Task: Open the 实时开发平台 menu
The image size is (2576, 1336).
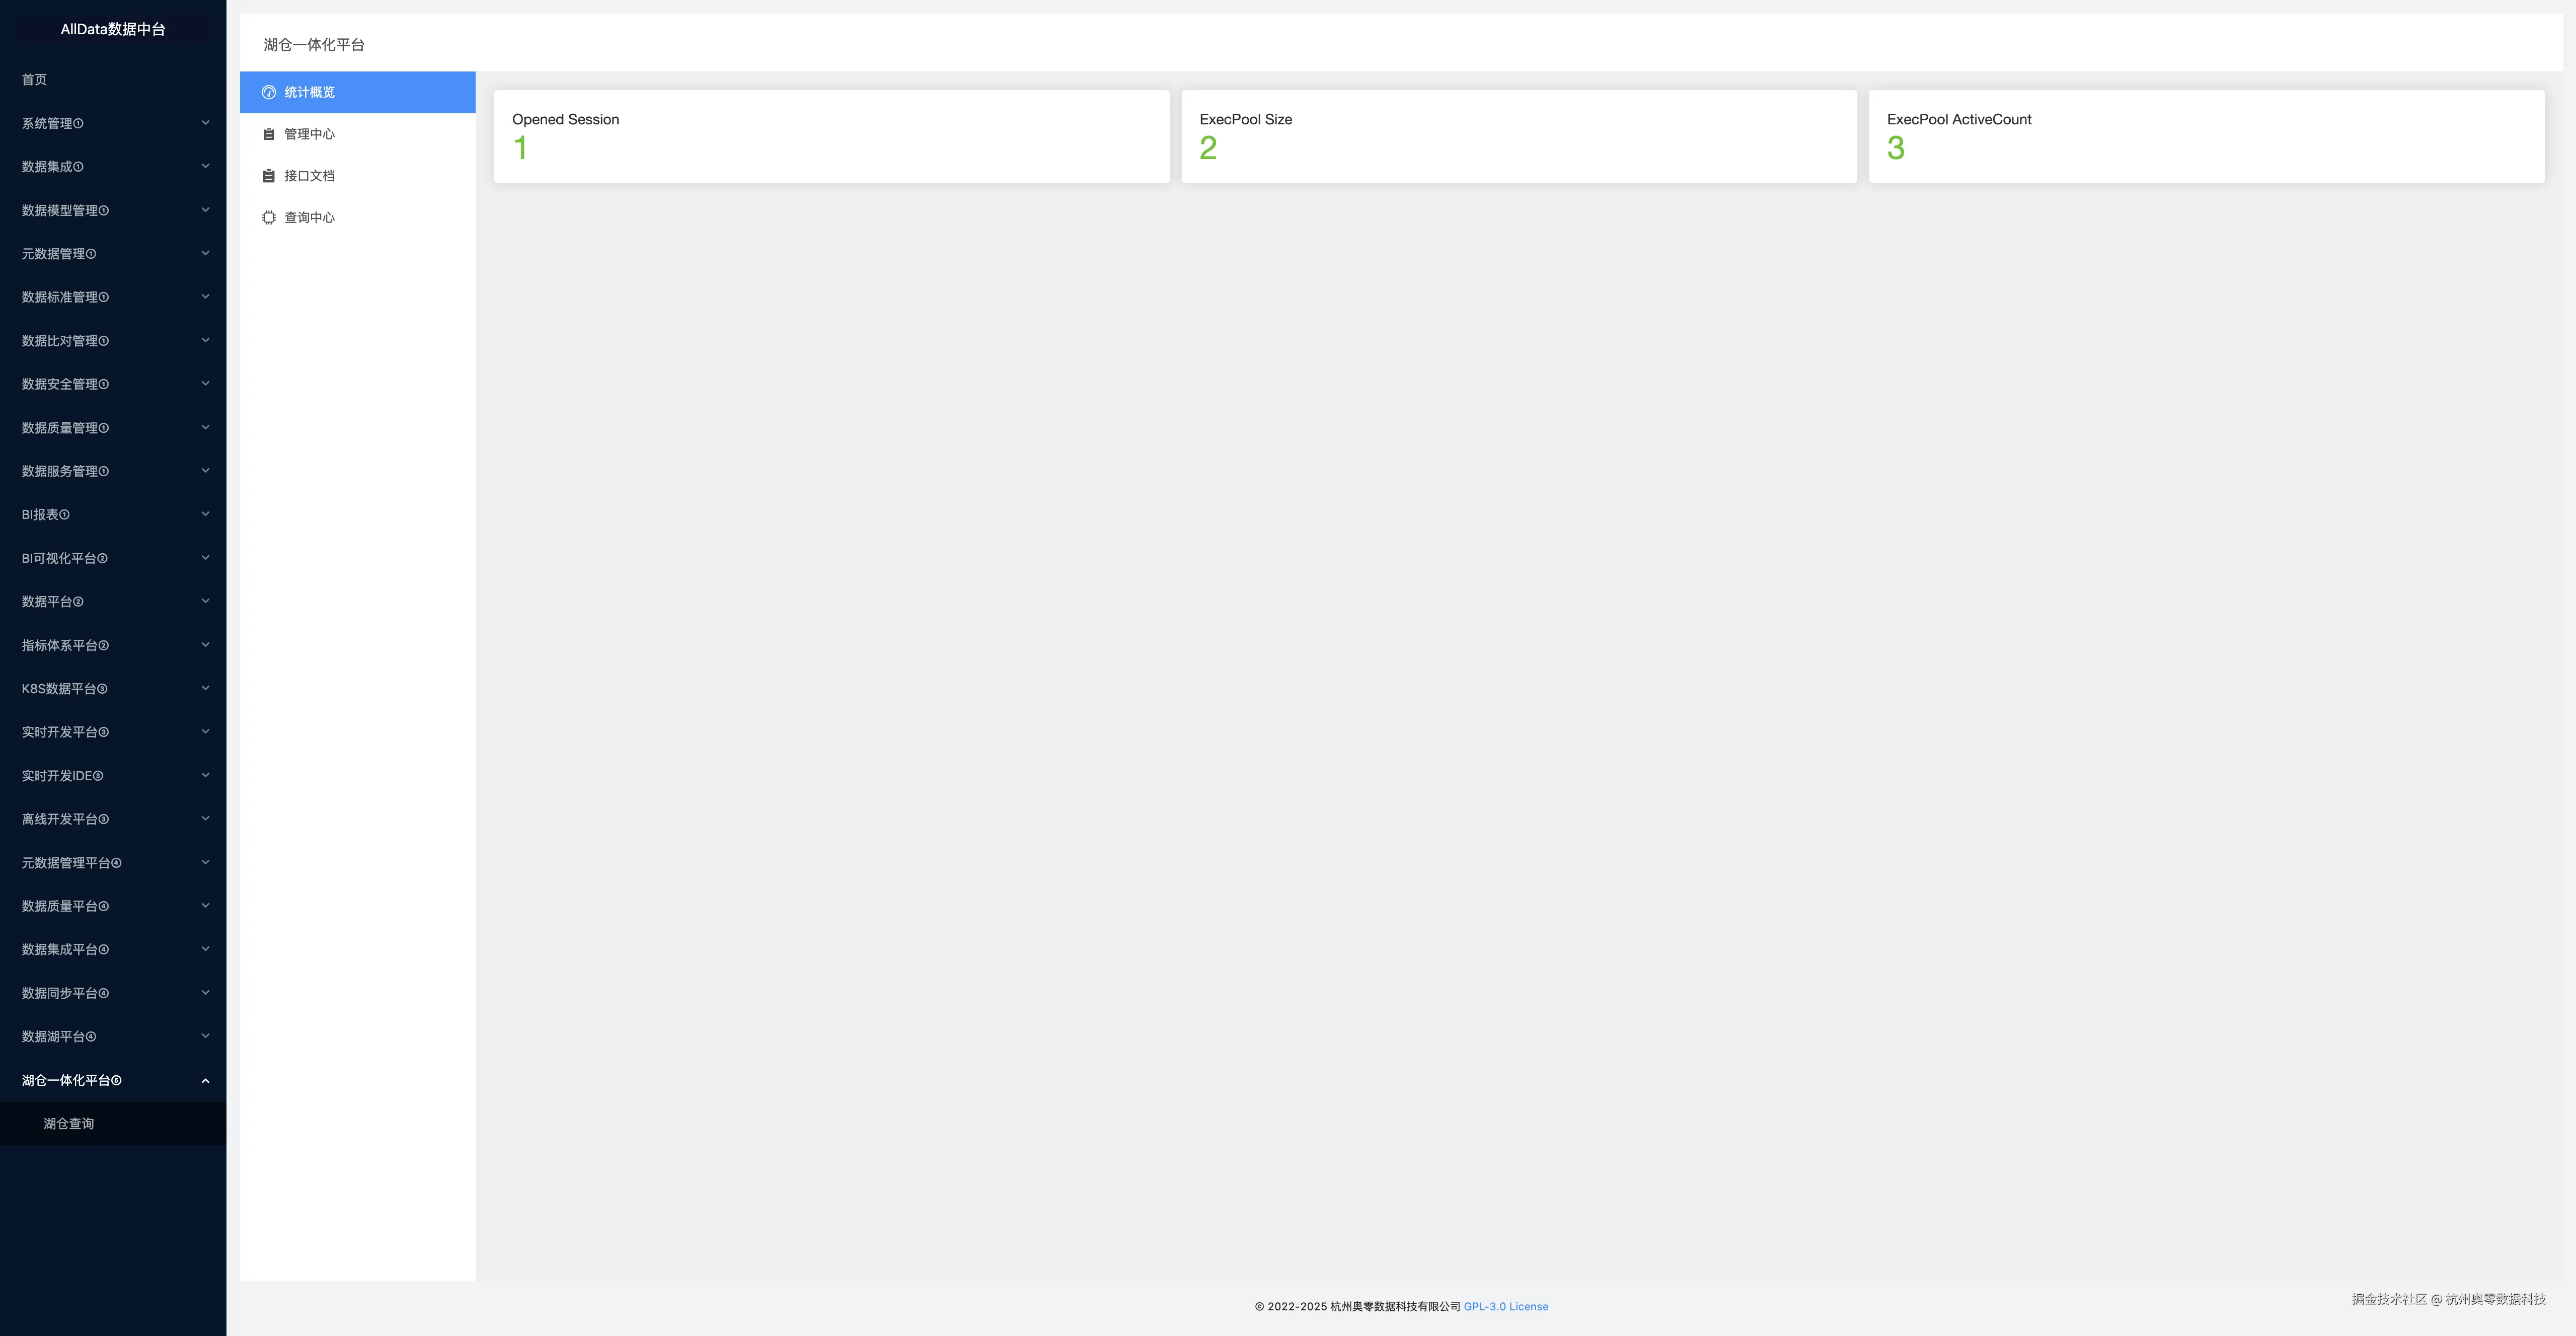Action: coord(113,732)
